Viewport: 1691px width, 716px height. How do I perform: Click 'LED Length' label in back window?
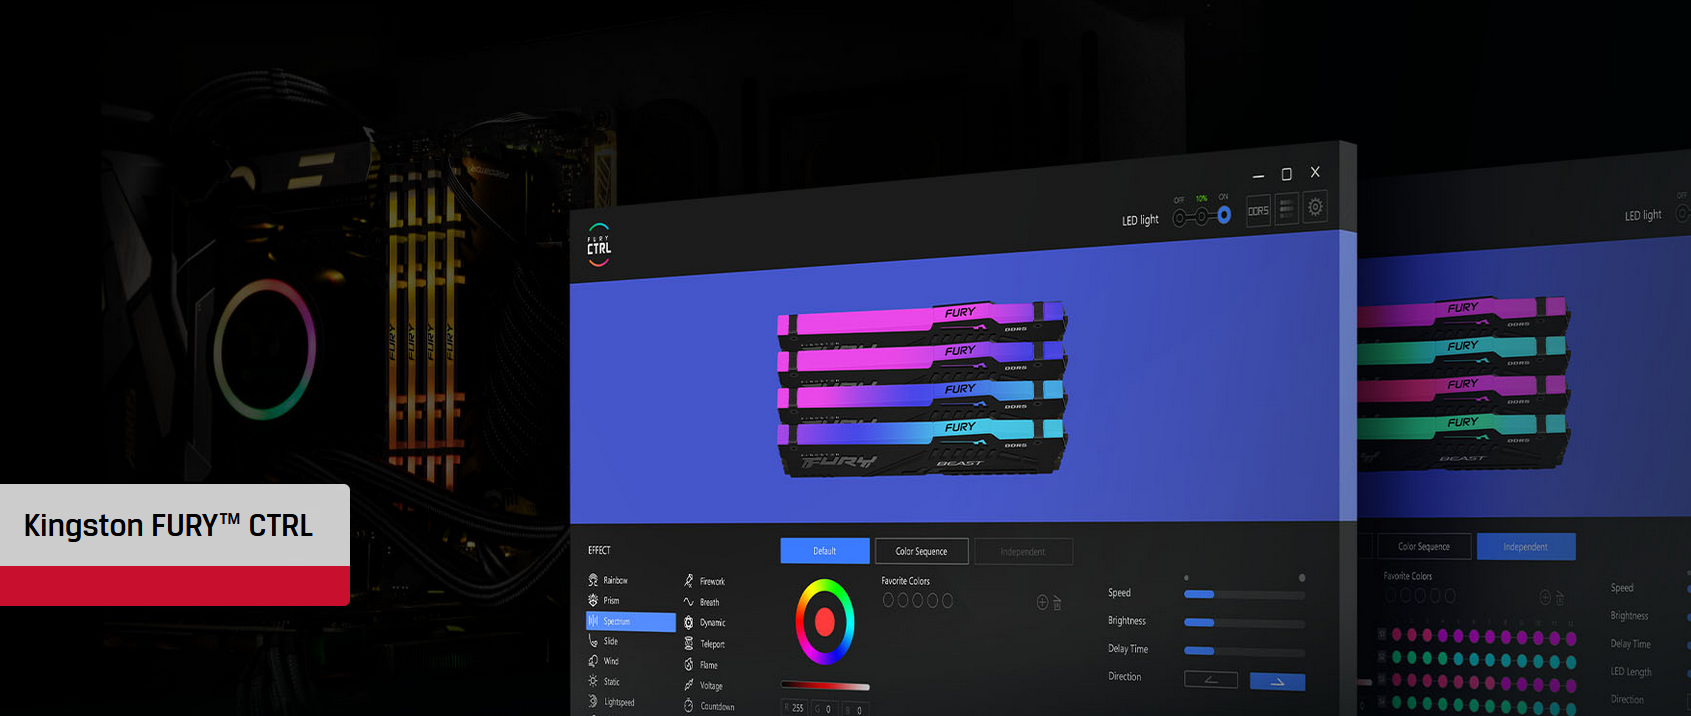(x=1631, y=672)
